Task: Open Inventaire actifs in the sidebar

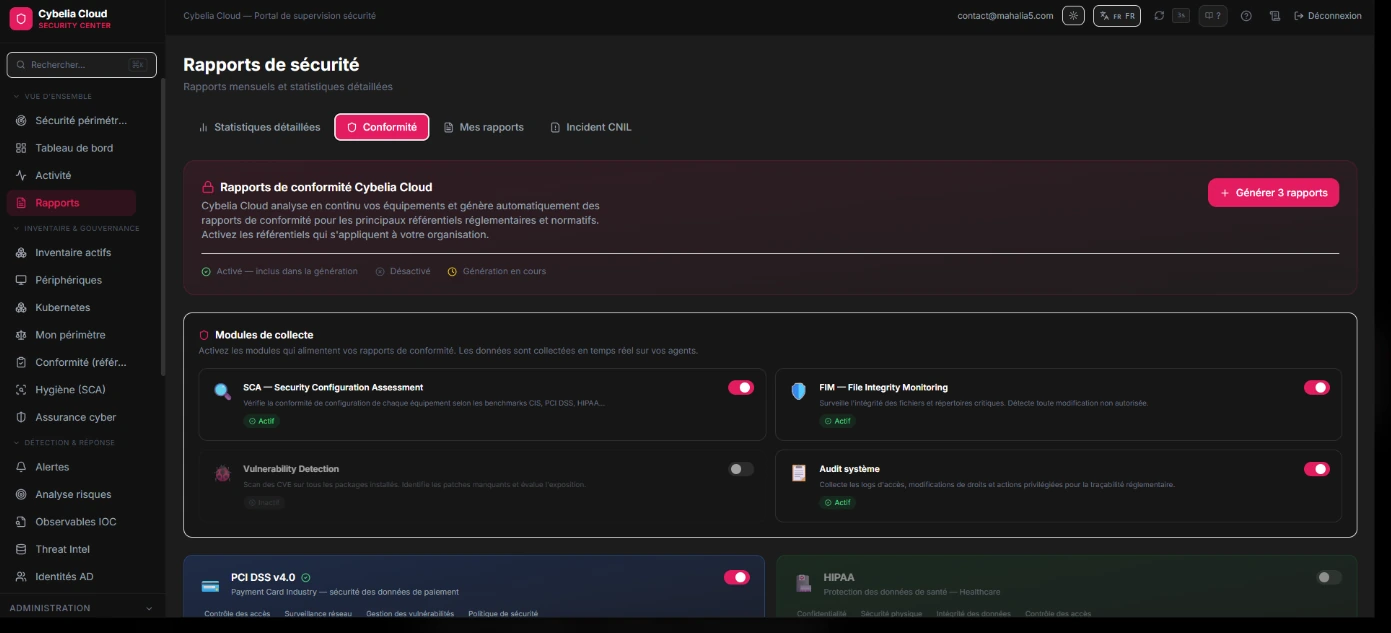Action: pyautogui.click(x=71, y=253)
